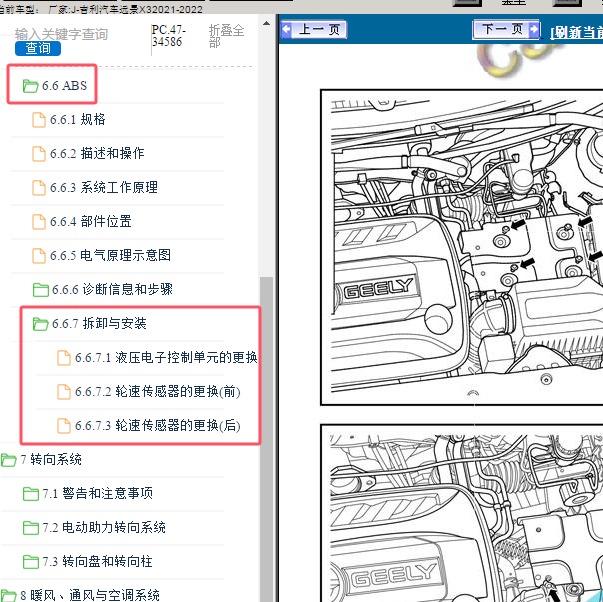Viewport: 603px width, 602px height.
Task: Open 6.6.3 系统工作原理 page
Action: point(104,187)
